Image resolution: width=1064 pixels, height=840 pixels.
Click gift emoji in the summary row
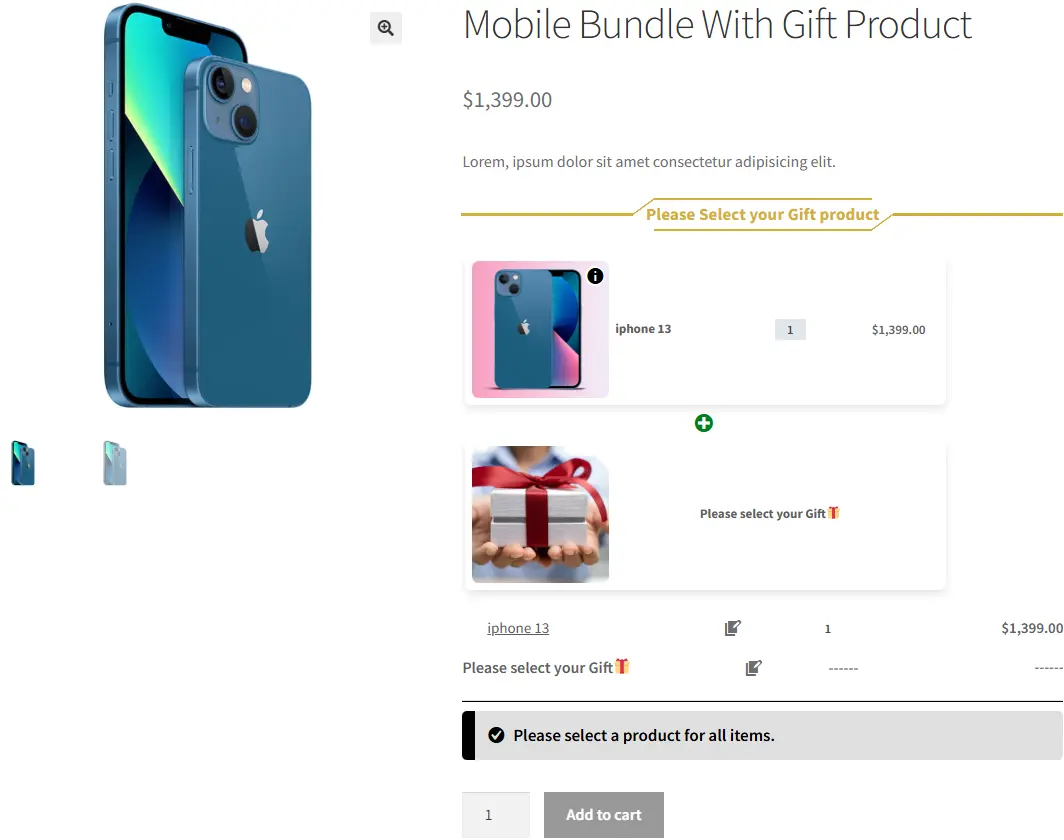(x=622, y=666)
